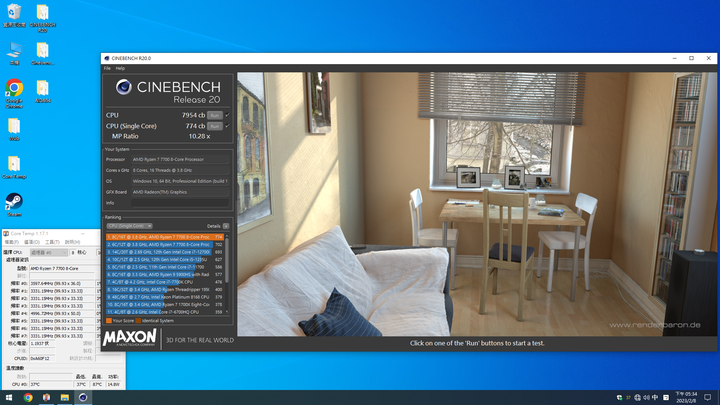This screenshot has height=405, width=720.
Task: Open File Explorer from the taskbar
Action: point(65,397)
